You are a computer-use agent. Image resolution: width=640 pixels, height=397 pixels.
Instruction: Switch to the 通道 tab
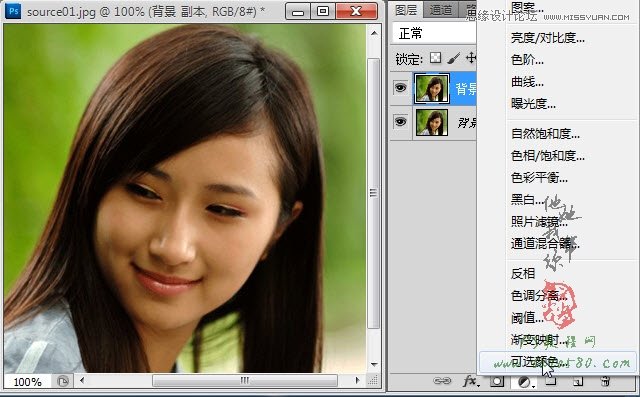coord(440,10)
